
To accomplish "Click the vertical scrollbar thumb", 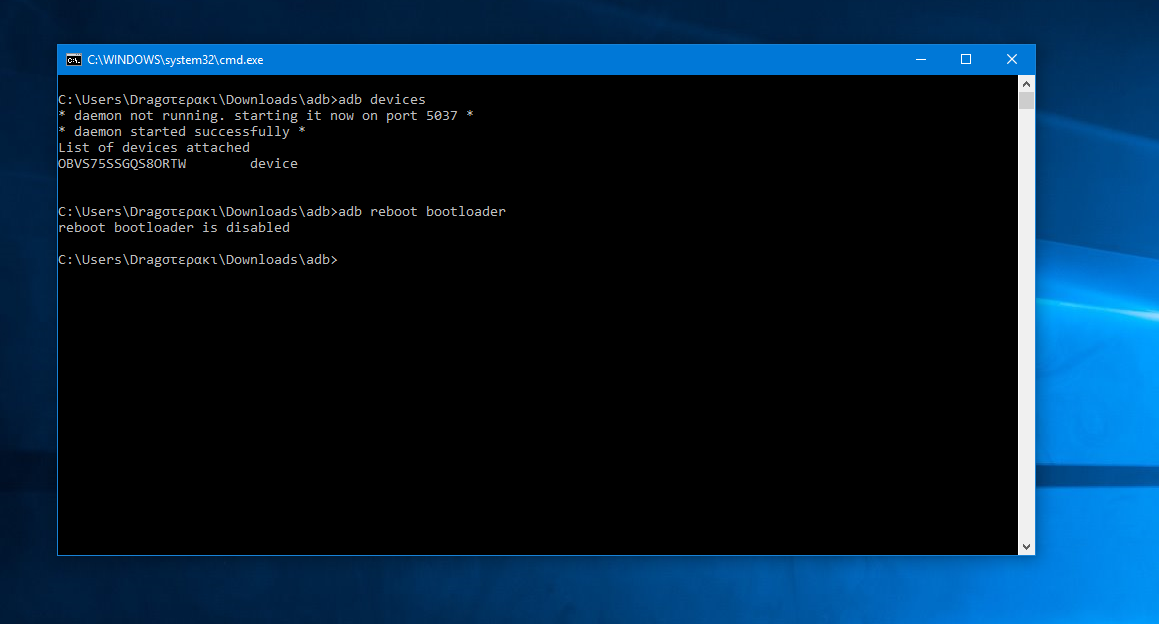I will [1026, 101].
